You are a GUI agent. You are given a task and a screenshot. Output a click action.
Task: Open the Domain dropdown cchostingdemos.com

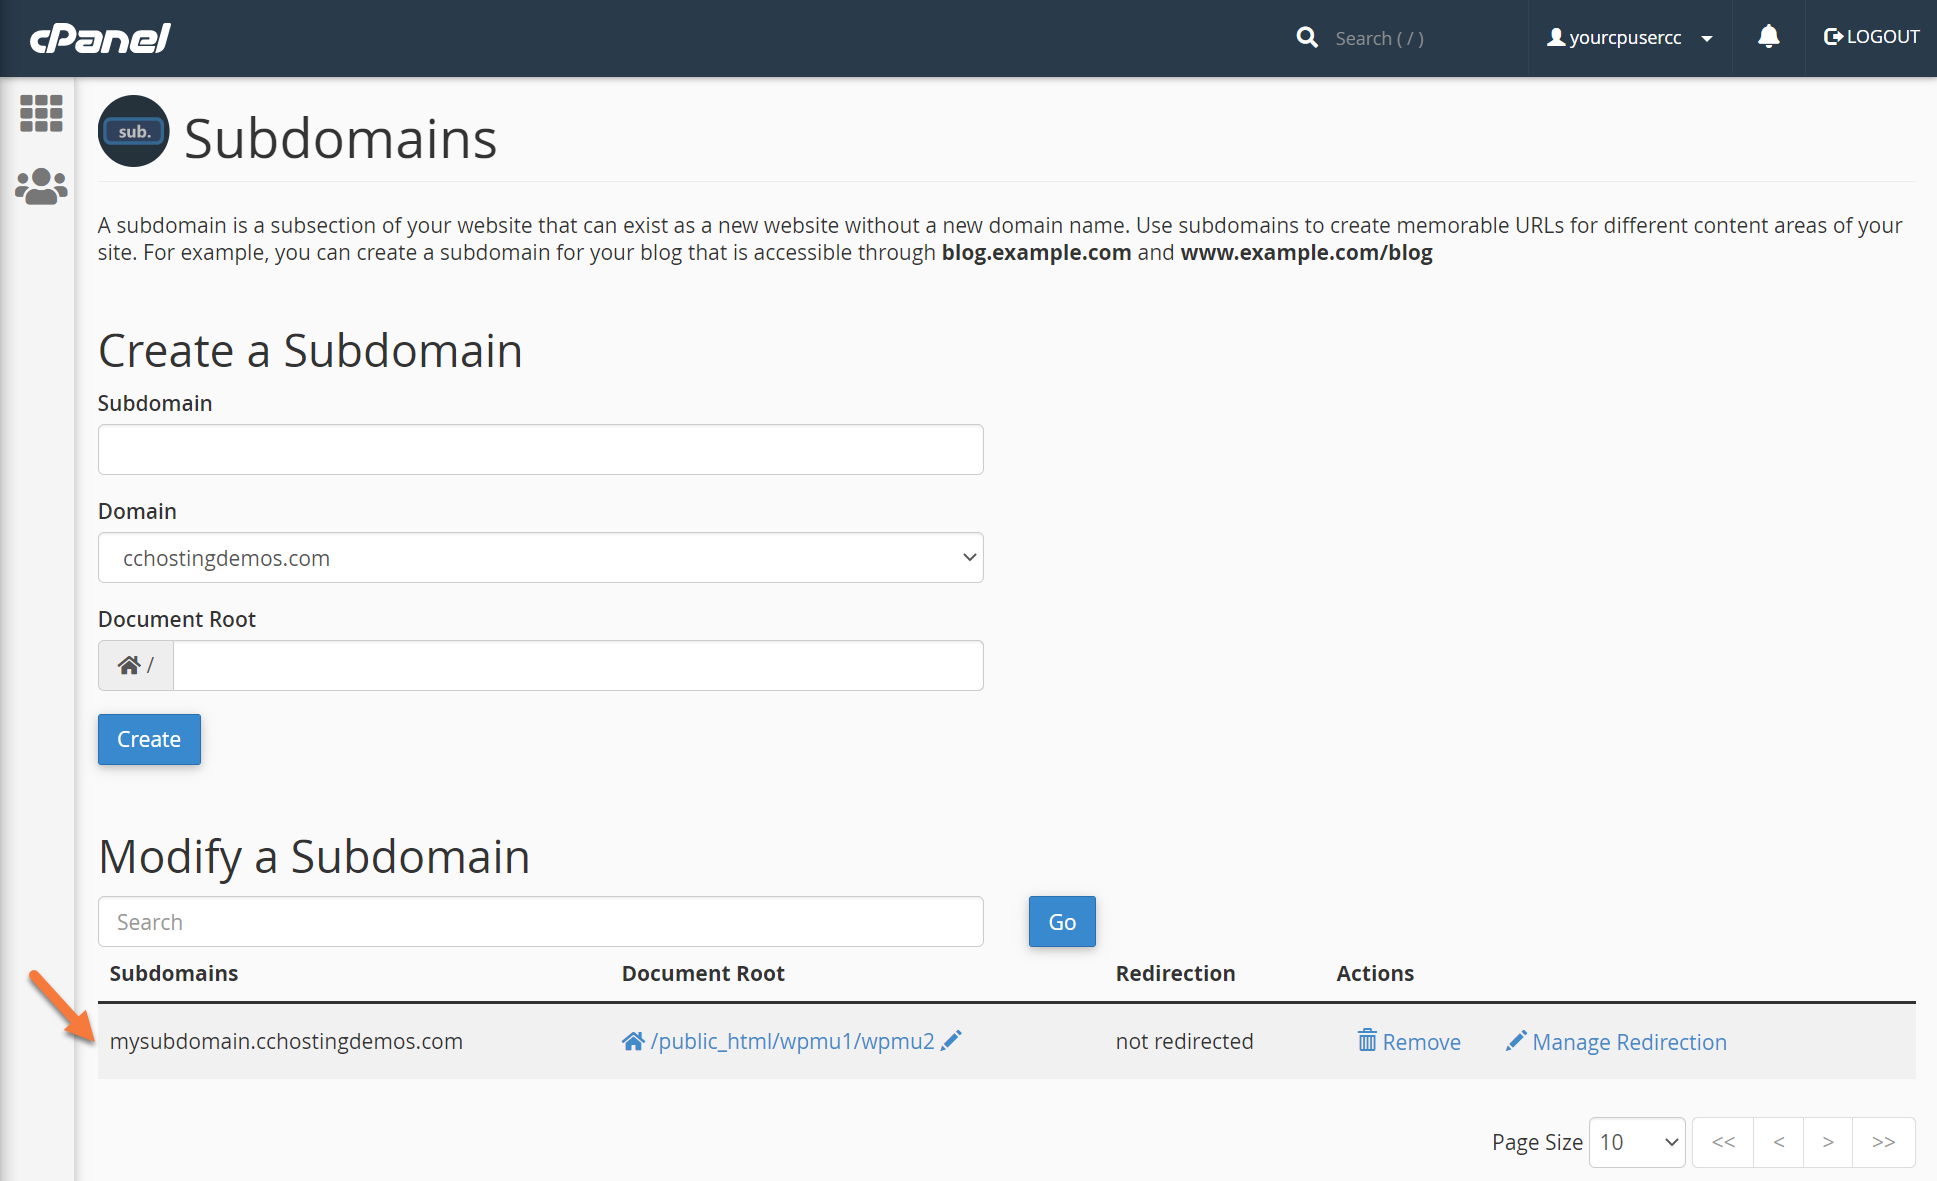pyautogui.click(x=540, y=558)
